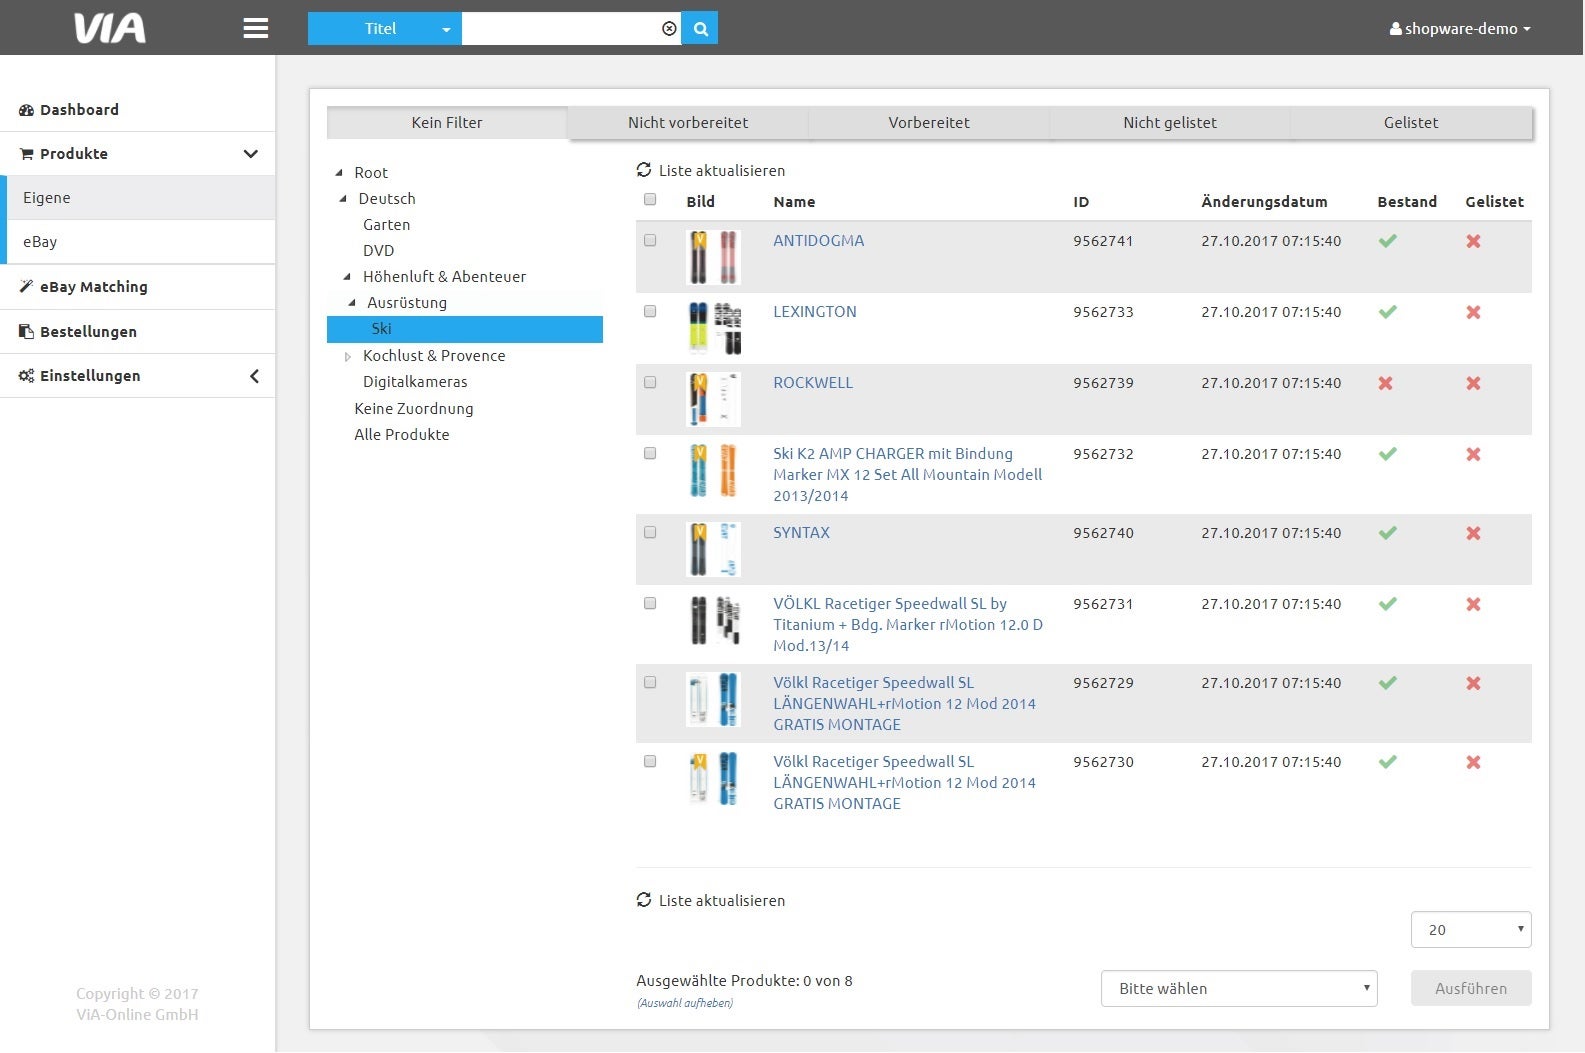Open the ANTIDOGMA product link

pos(818,240)
